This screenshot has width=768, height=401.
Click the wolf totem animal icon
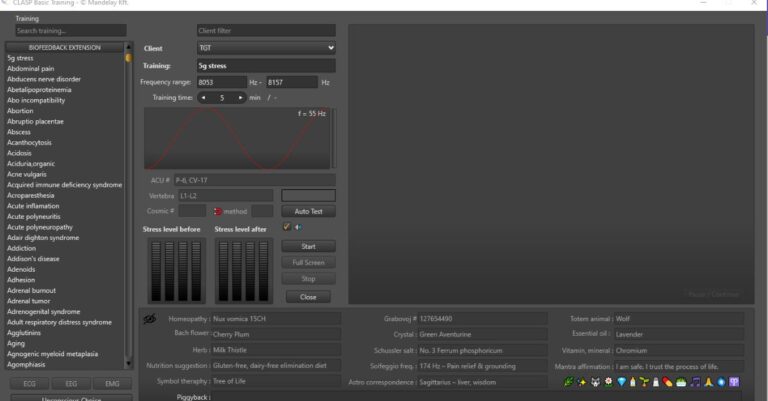[x=595, y=382]
